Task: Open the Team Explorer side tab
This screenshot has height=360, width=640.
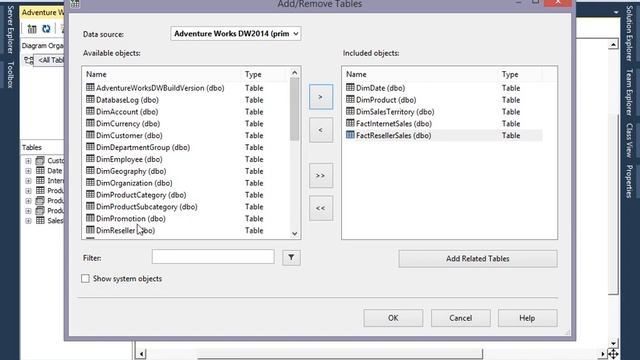Action: point(629,92)
